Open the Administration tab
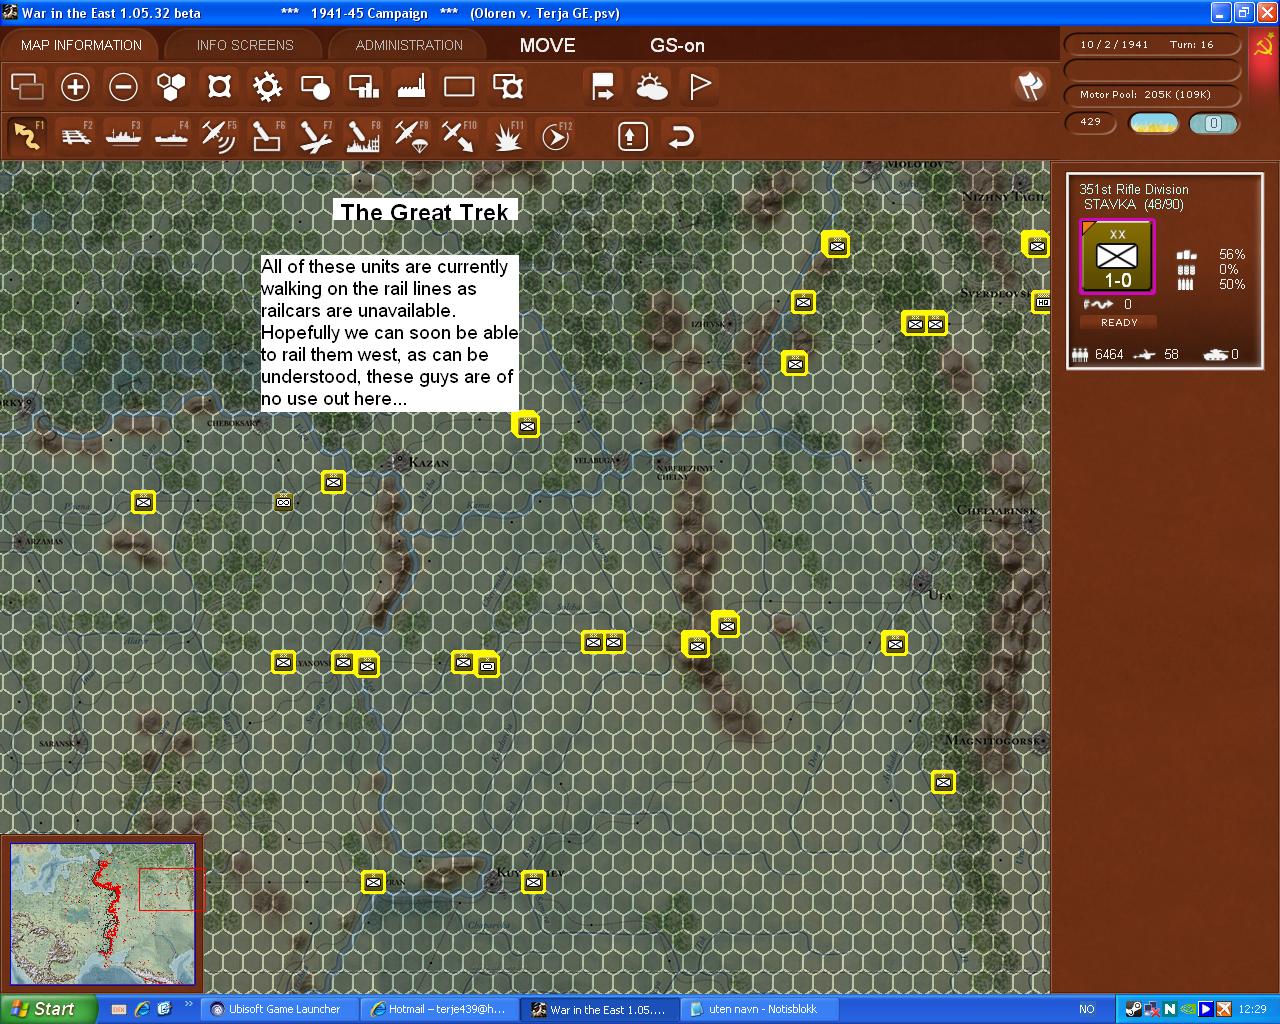The width and height of the screenshot is (1280, 1024). [409, 45]
